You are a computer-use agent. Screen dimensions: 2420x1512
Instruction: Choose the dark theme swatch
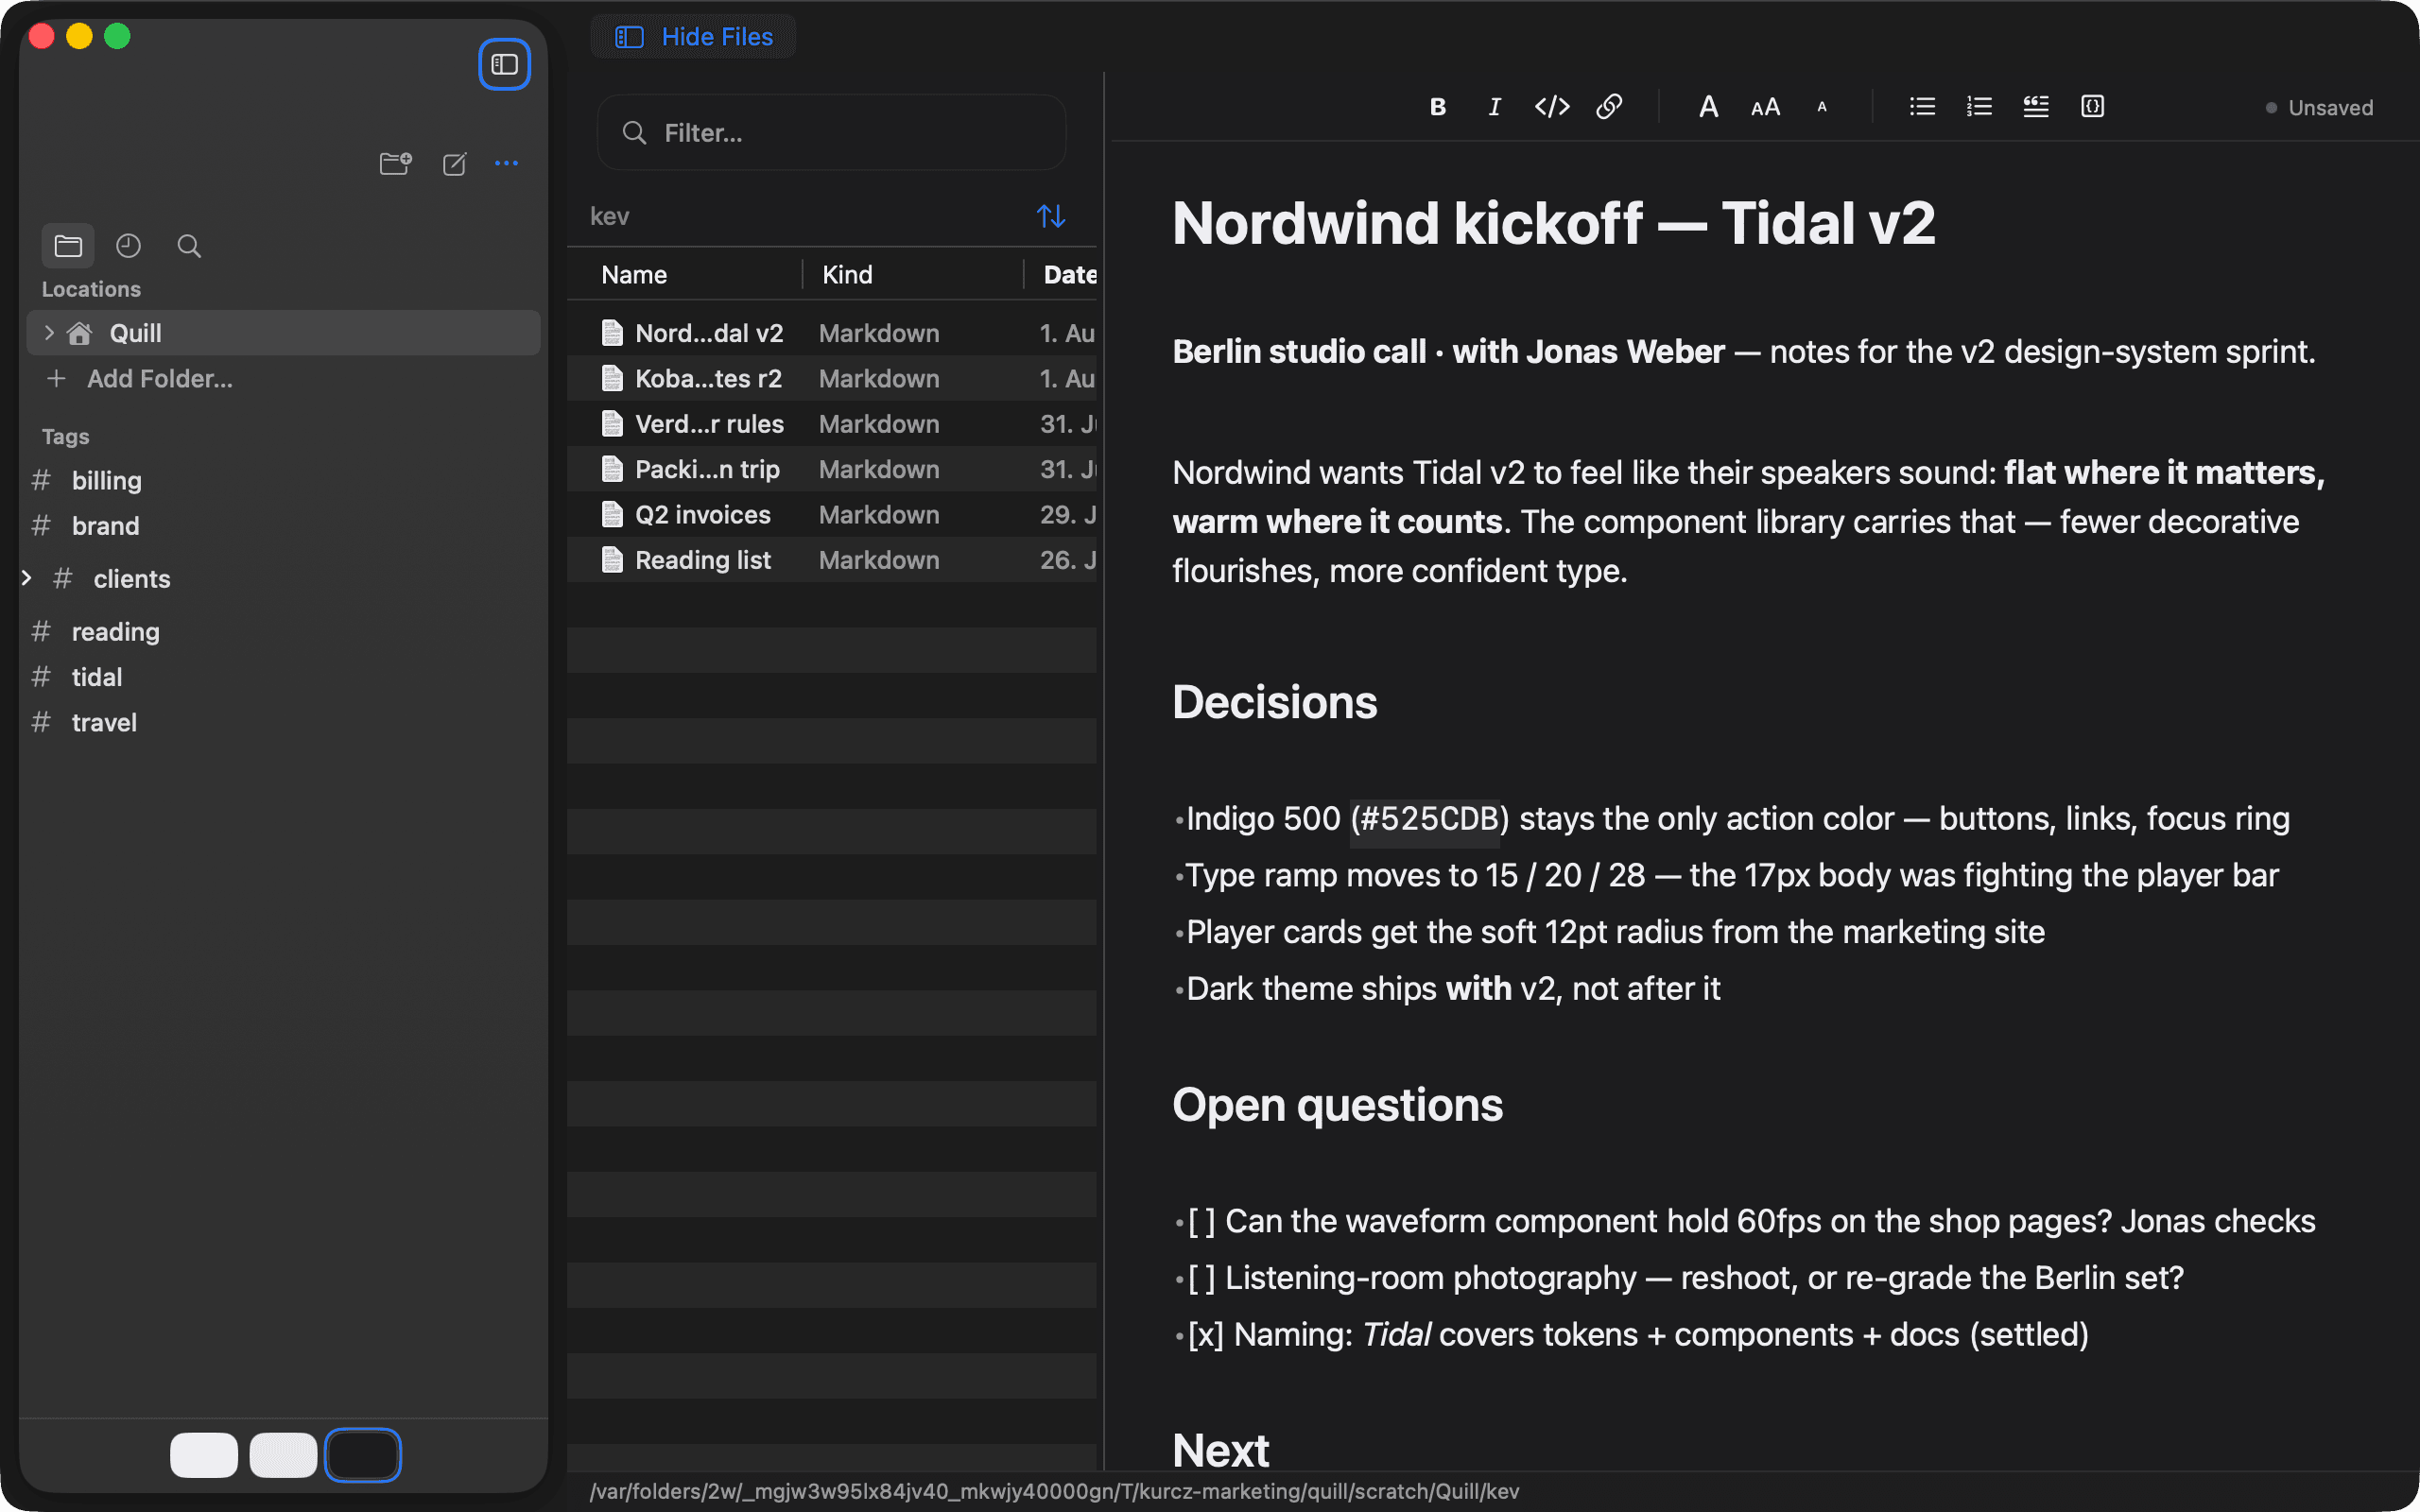pos(363,1455)
